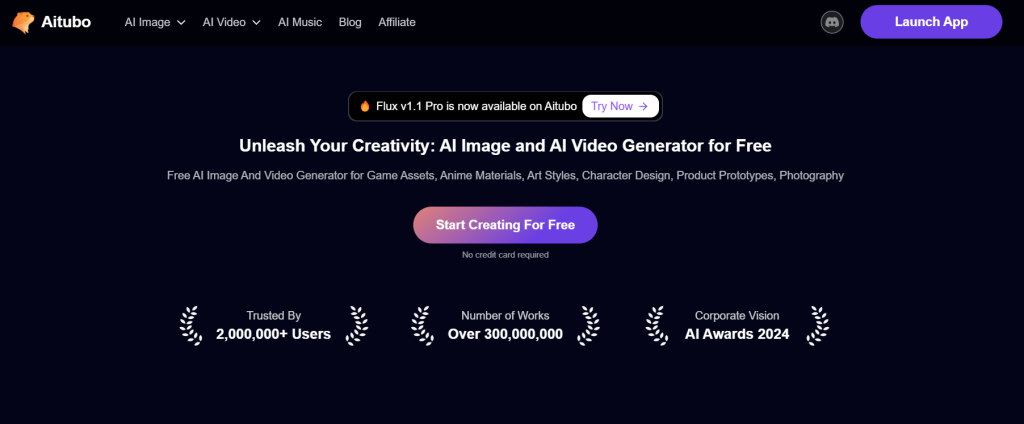Click the Unleash Your Creativity headline
Viewport: 1024px width, 424px height.
(505, 146)
